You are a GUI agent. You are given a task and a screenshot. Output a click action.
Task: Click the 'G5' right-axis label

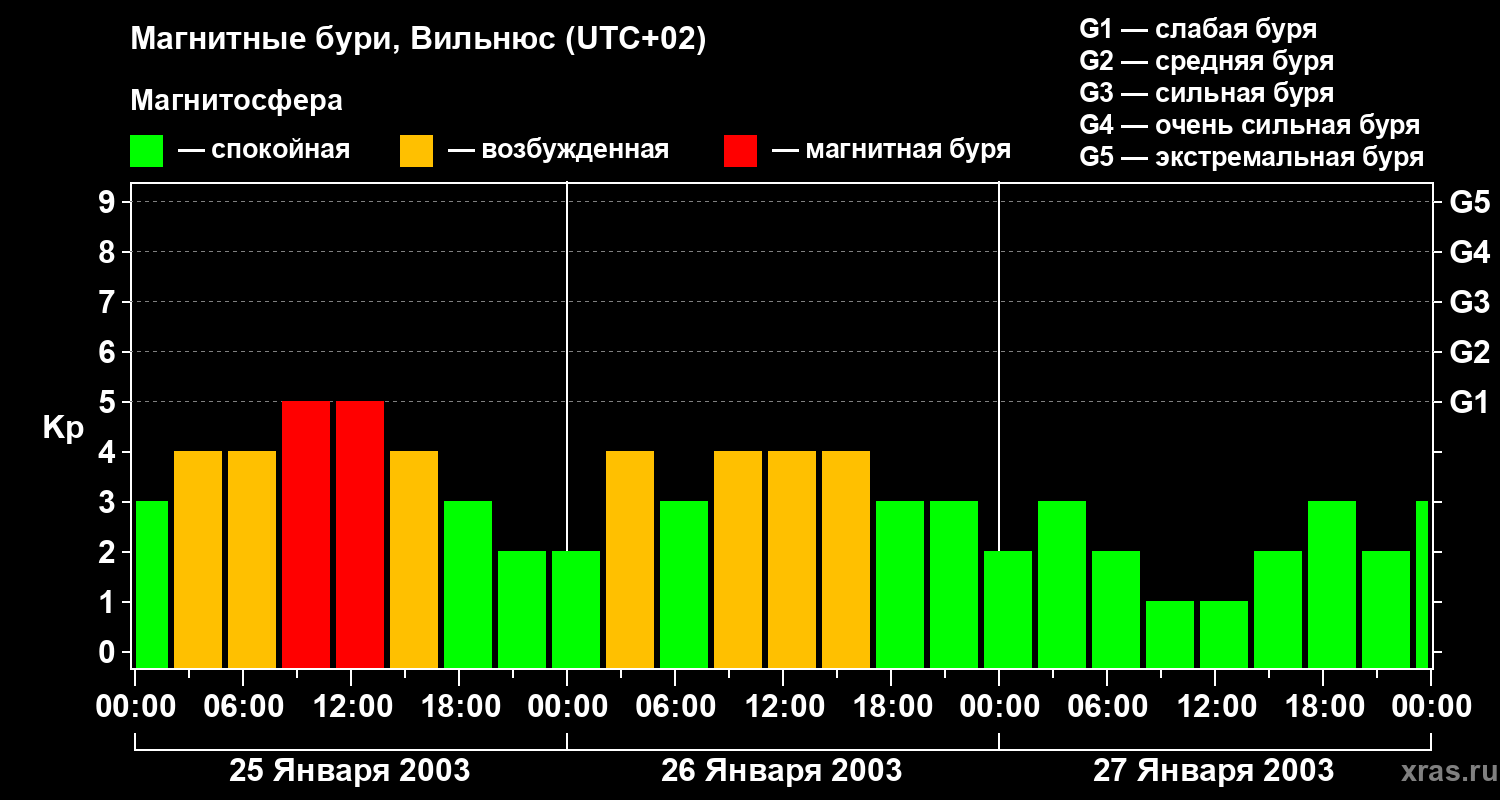[1469, 202]
